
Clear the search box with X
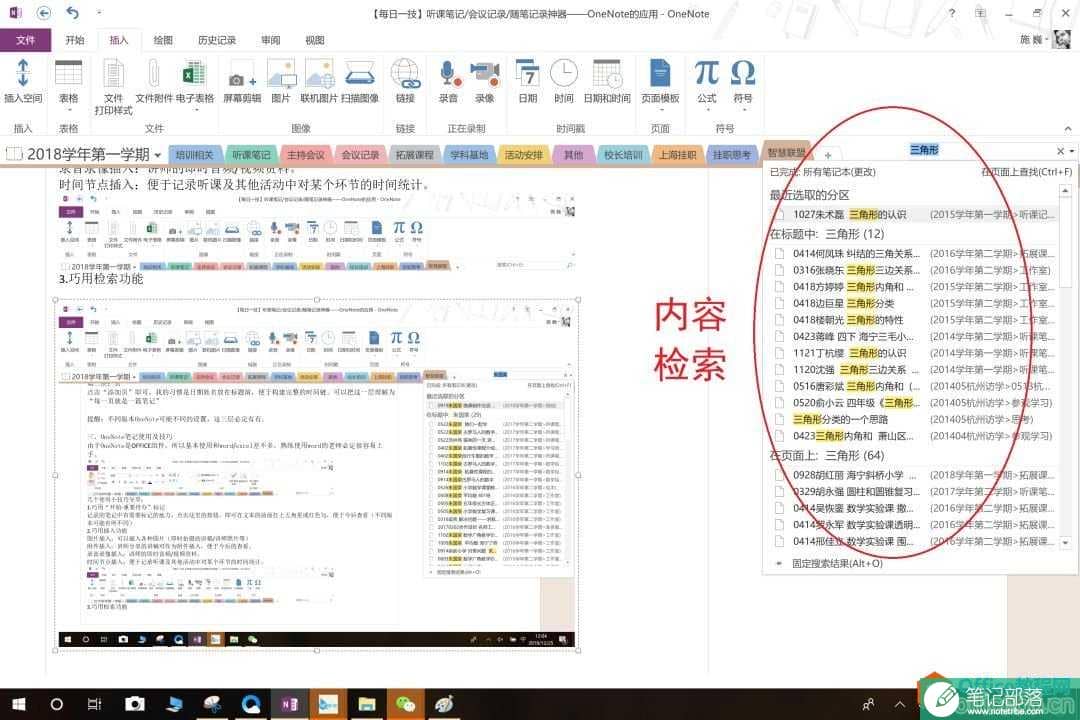pos(1060,151)
